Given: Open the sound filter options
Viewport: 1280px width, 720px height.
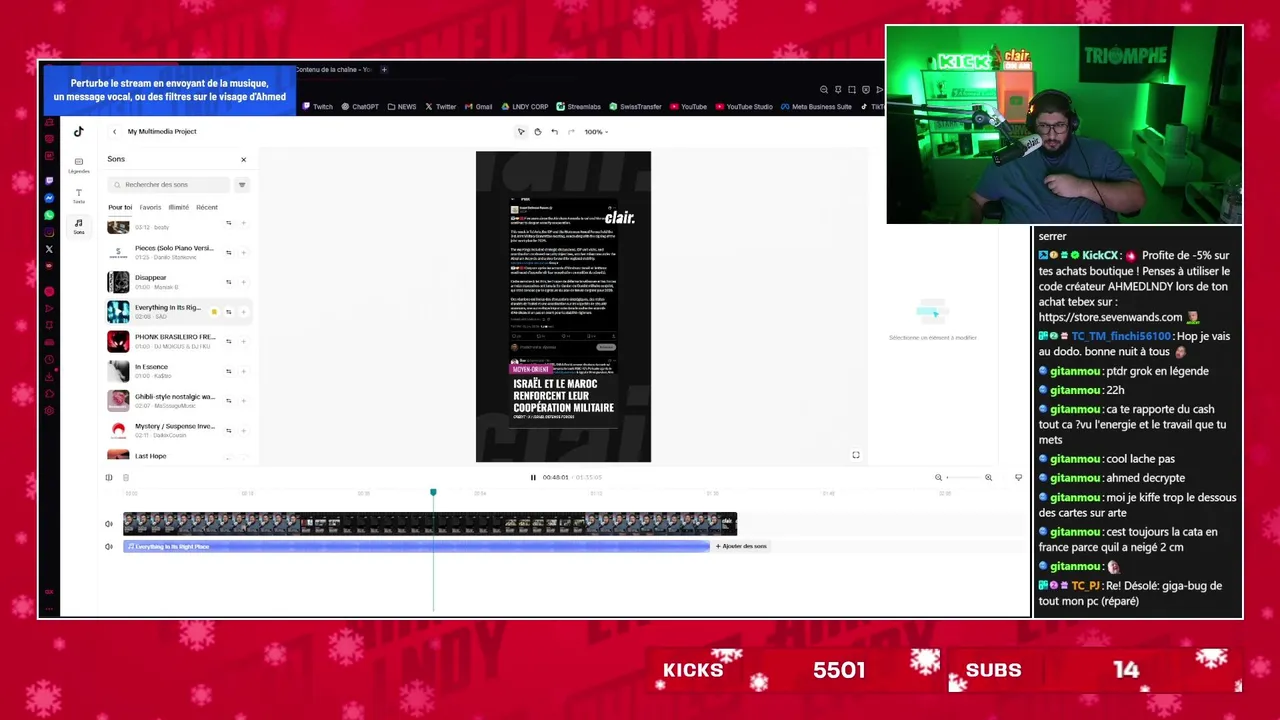Looking at the screenshot, I should point(241,185).
